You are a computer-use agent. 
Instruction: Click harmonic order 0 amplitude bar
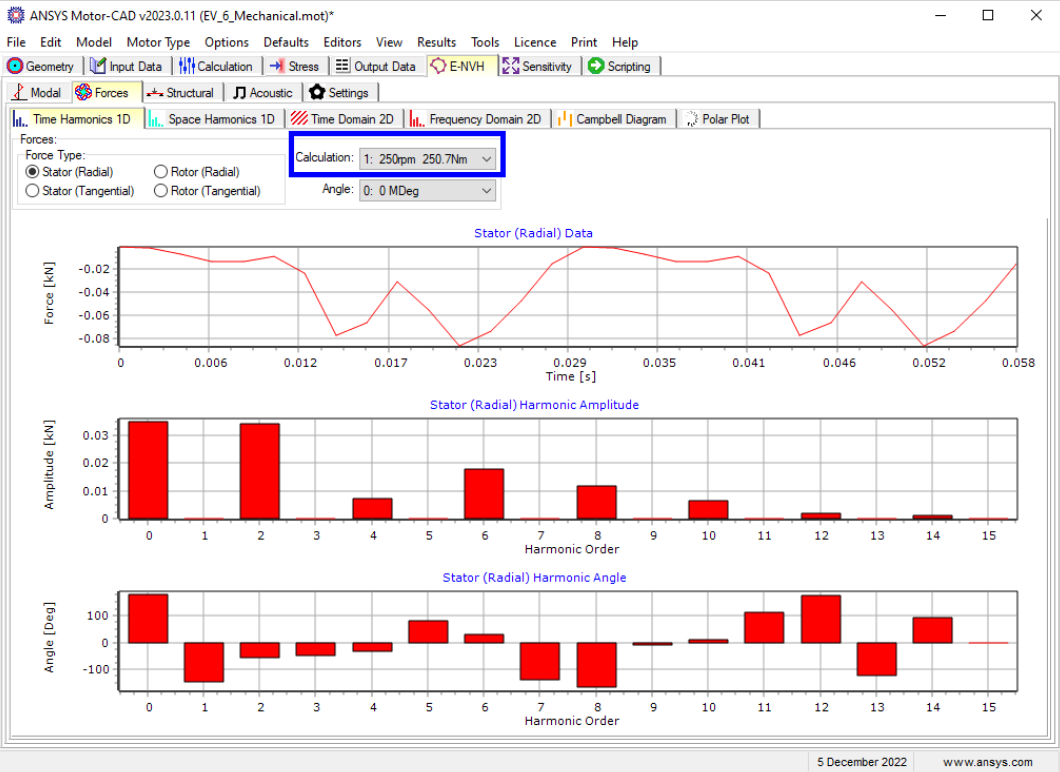pyautogui.click(x=149, y=471)
